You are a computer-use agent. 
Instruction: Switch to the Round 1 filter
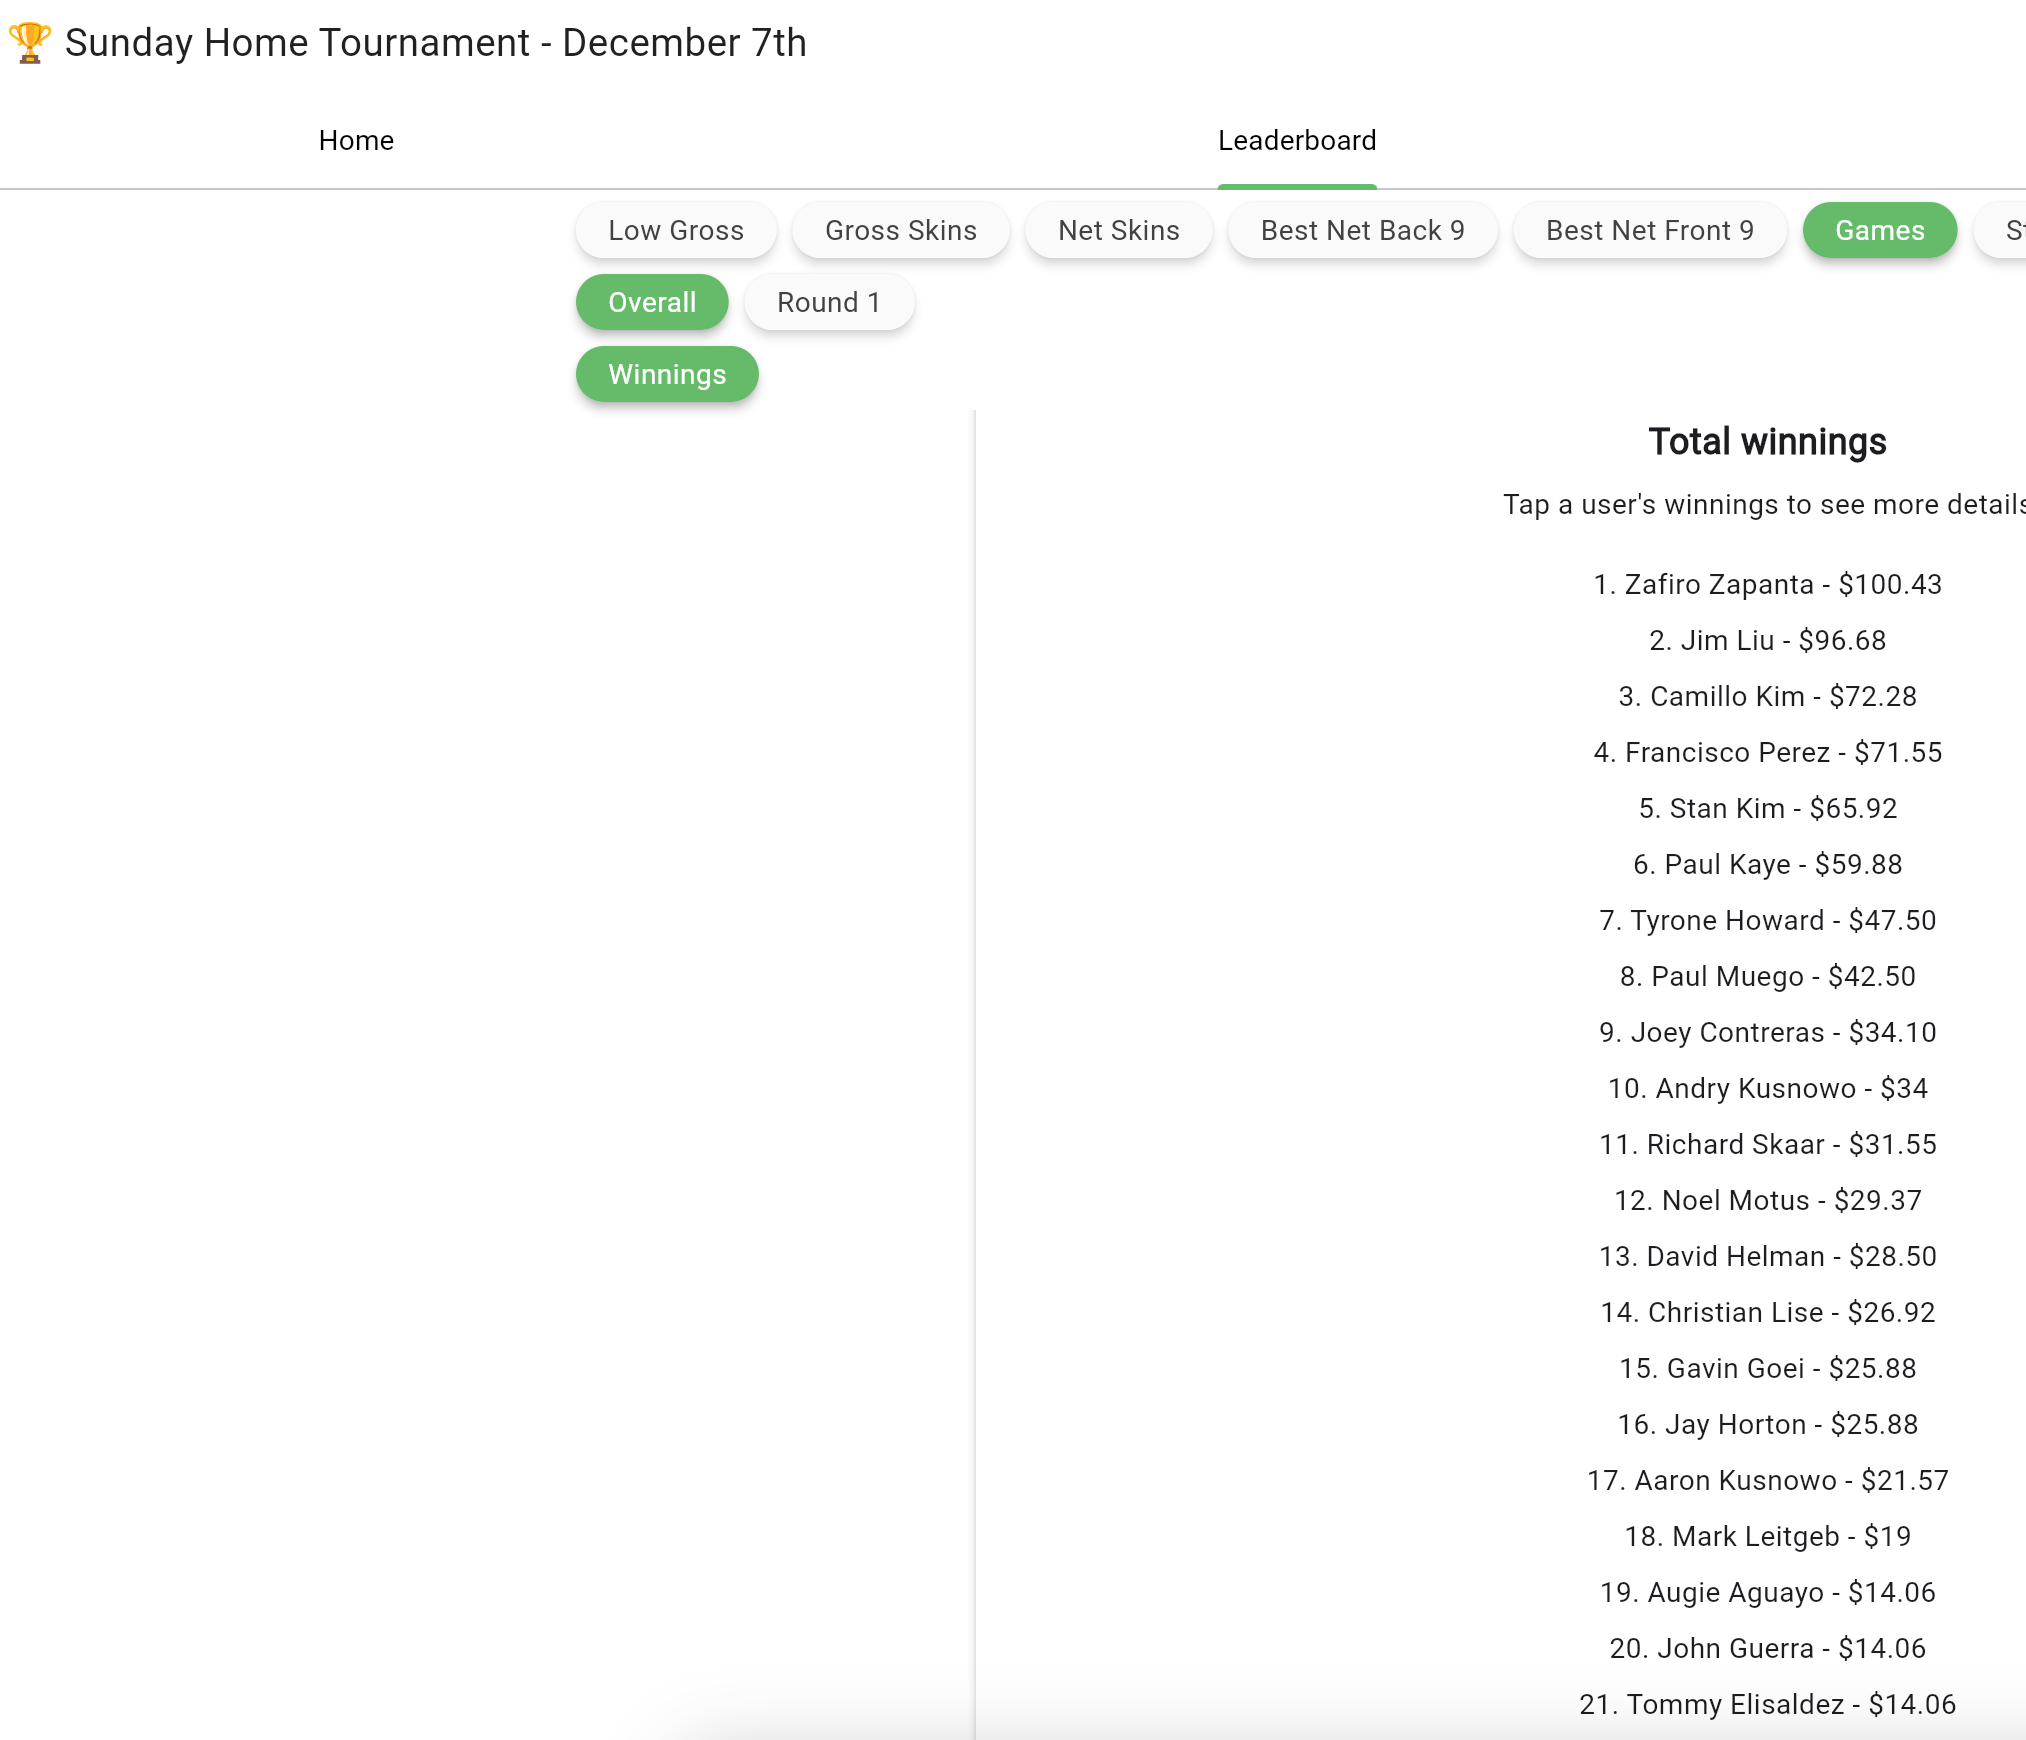click(828, 302)
